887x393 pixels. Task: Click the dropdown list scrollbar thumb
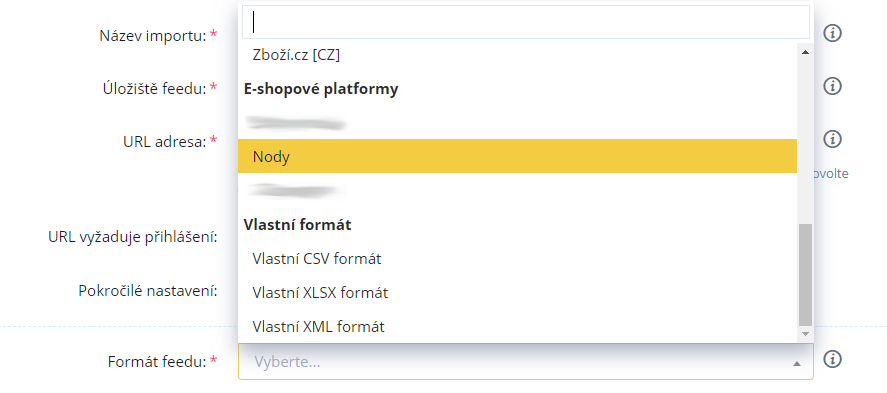pos(805,274)
